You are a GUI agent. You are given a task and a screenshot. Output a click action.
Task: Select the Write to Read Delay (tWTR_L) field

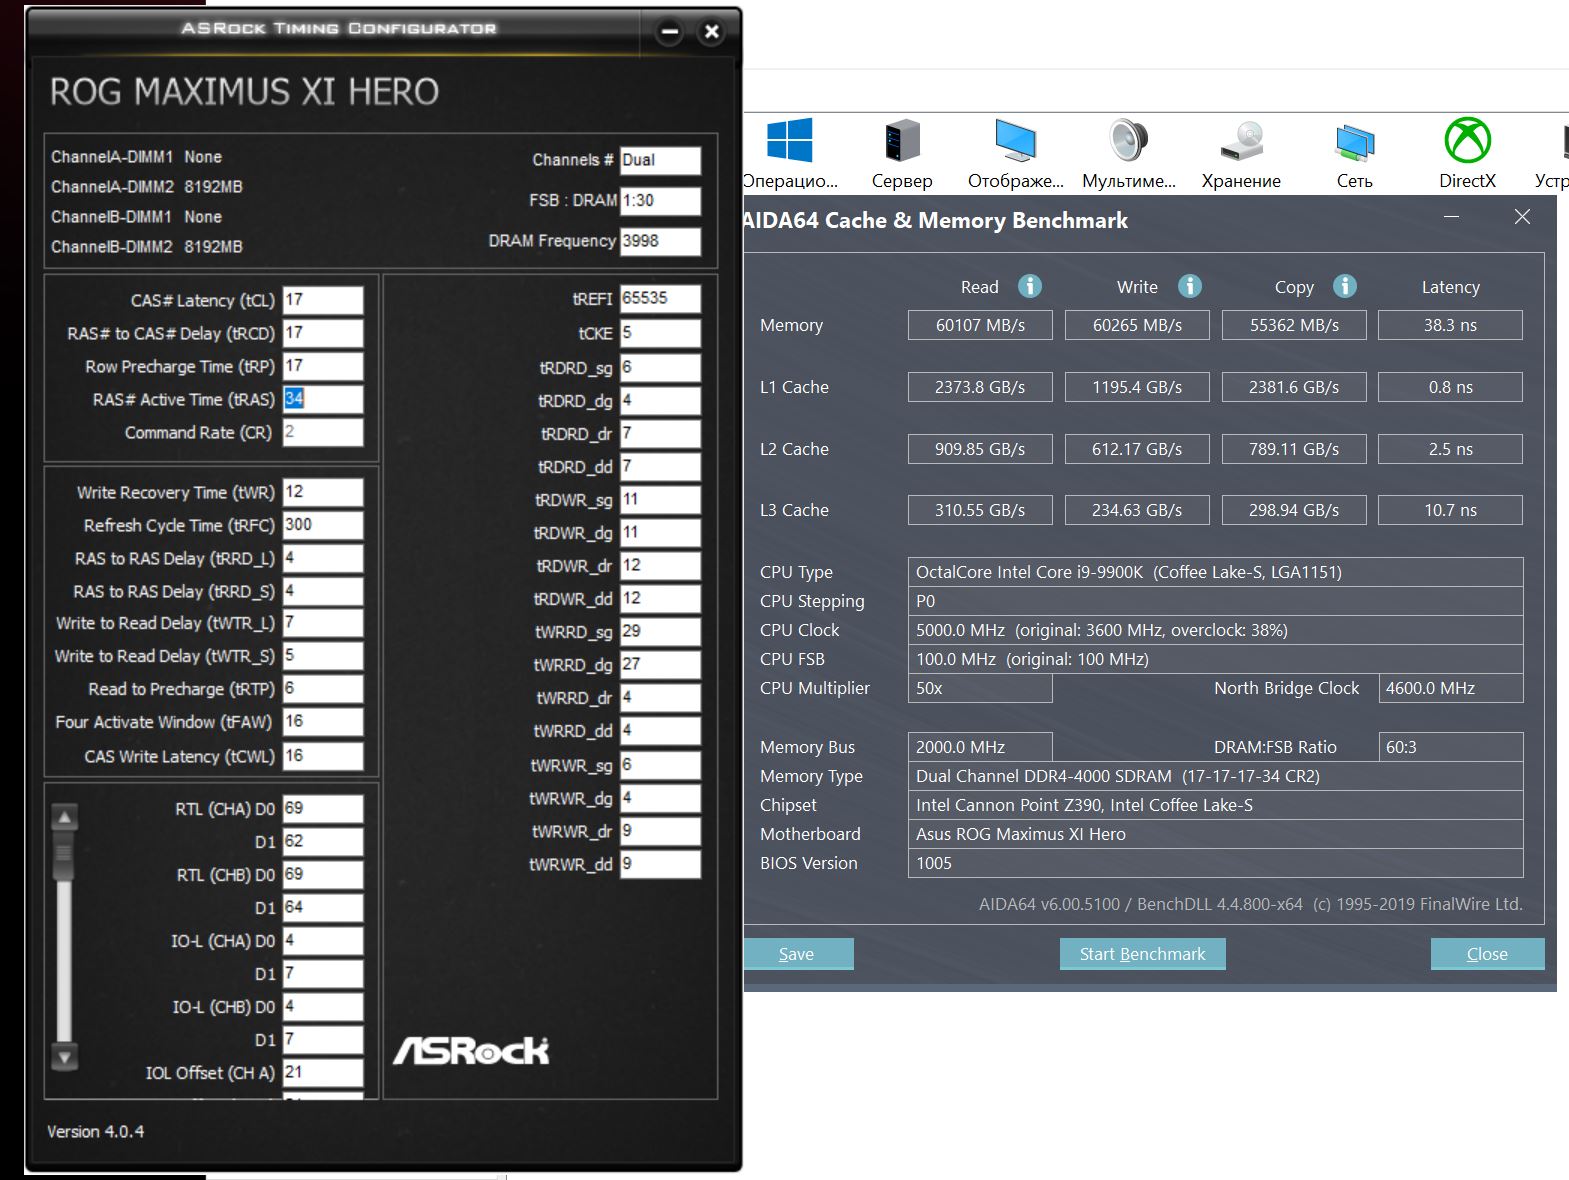[x=323, y=623]
